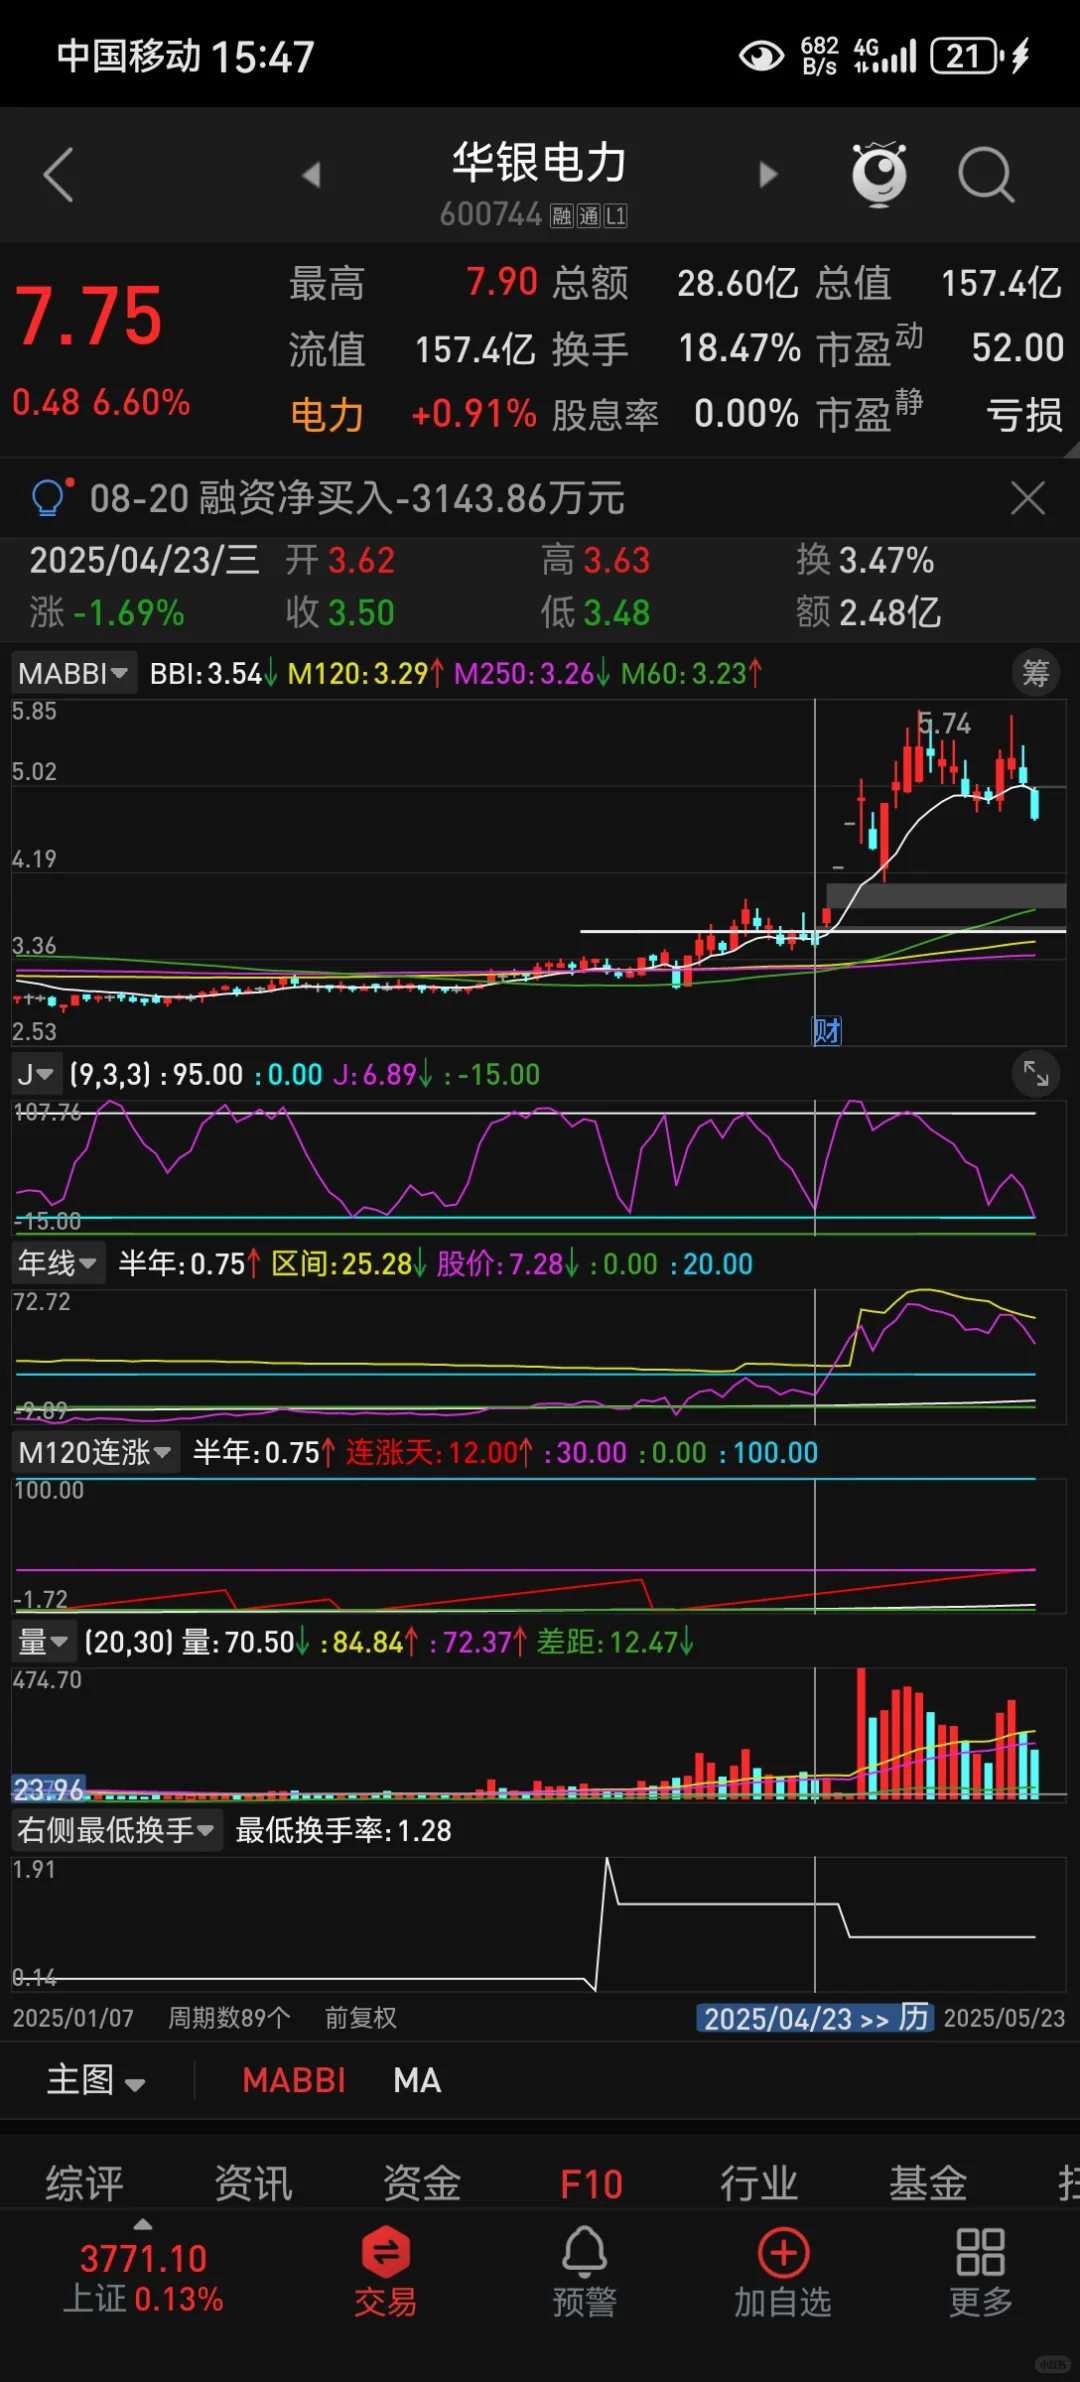This screenshot has height=2382, width=1080.
Task: Tap the 区间:25.28 readout
Action: (349, 1264)
